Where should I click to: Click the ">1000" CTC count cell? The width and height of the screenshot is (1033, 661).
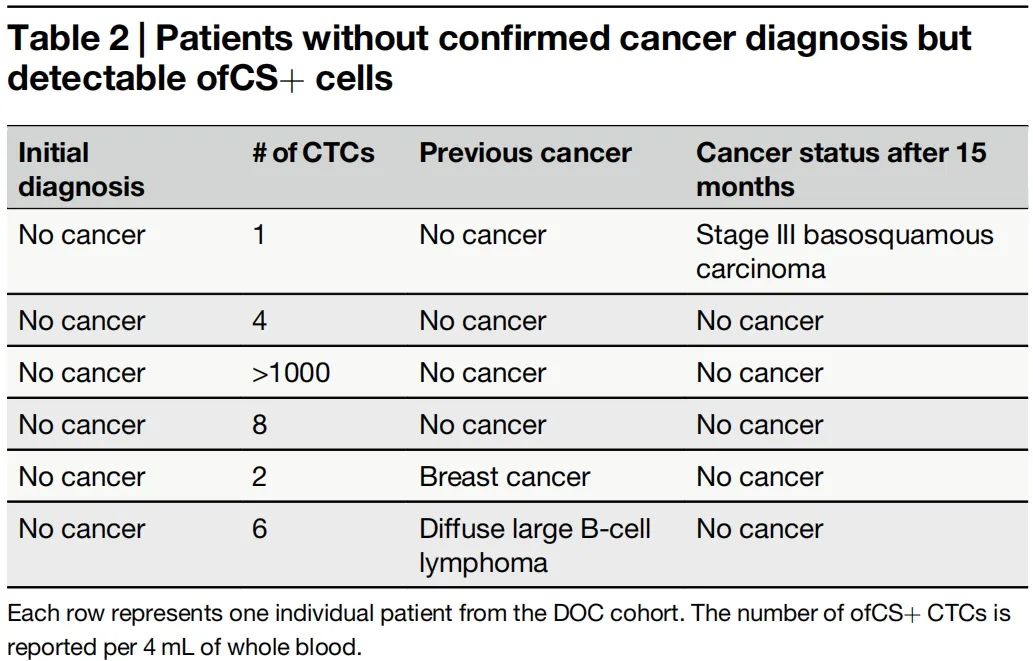[x=291, y=373]
